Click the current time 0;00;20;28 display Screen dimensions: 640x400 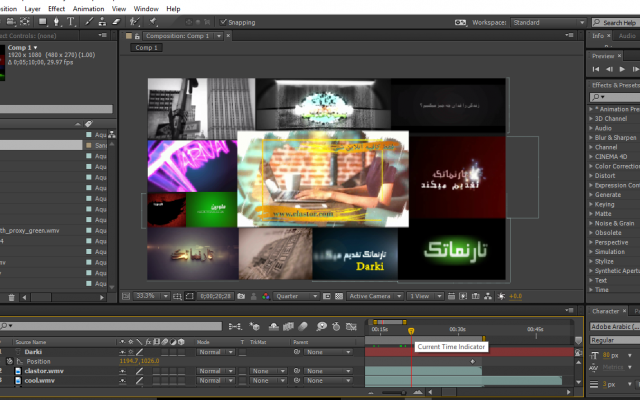[216, 296]
